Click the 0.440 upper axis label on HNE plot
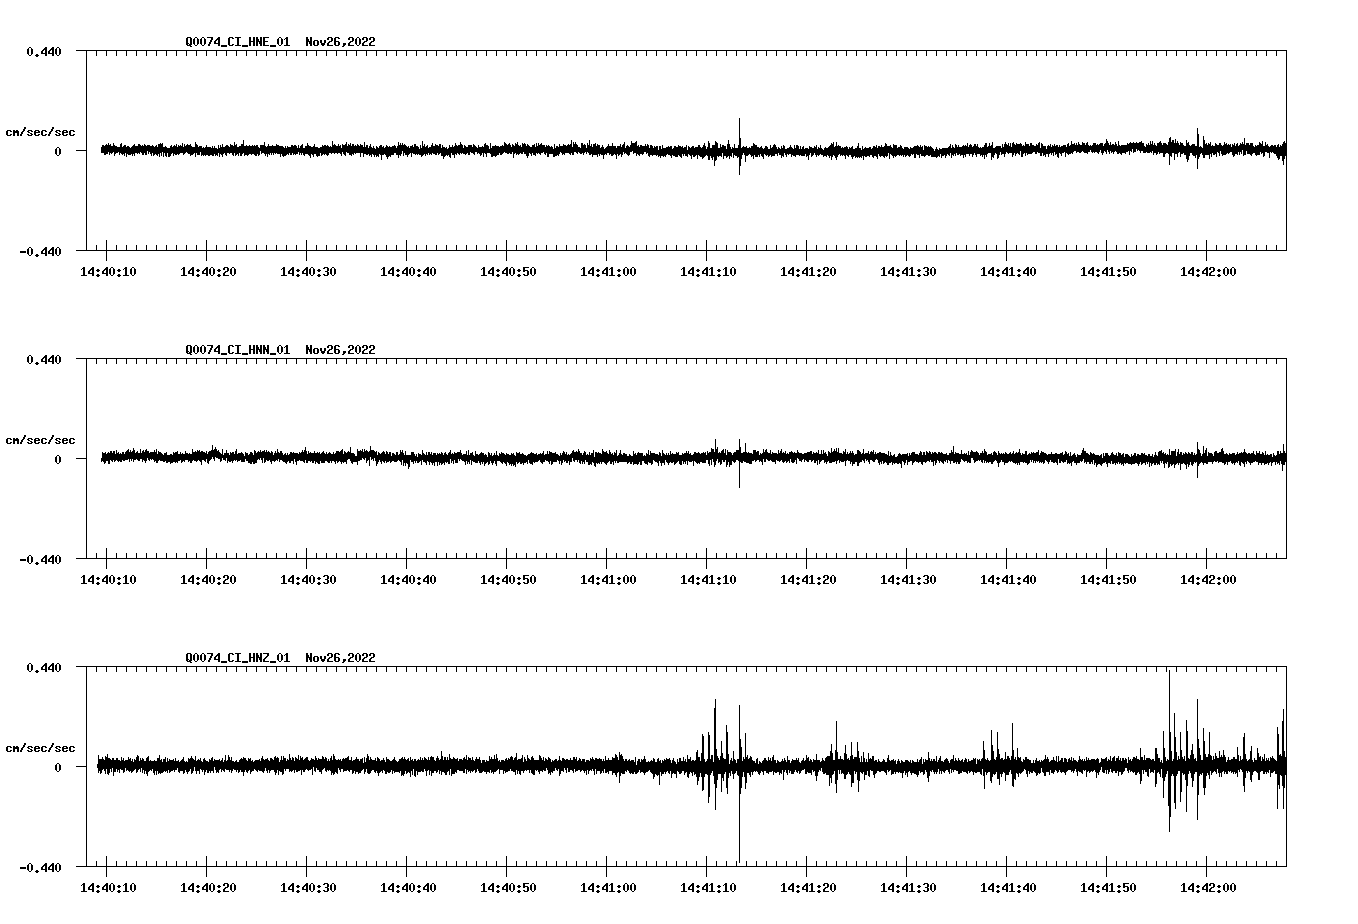This screenshot has width=1358, height=924. 44,51
